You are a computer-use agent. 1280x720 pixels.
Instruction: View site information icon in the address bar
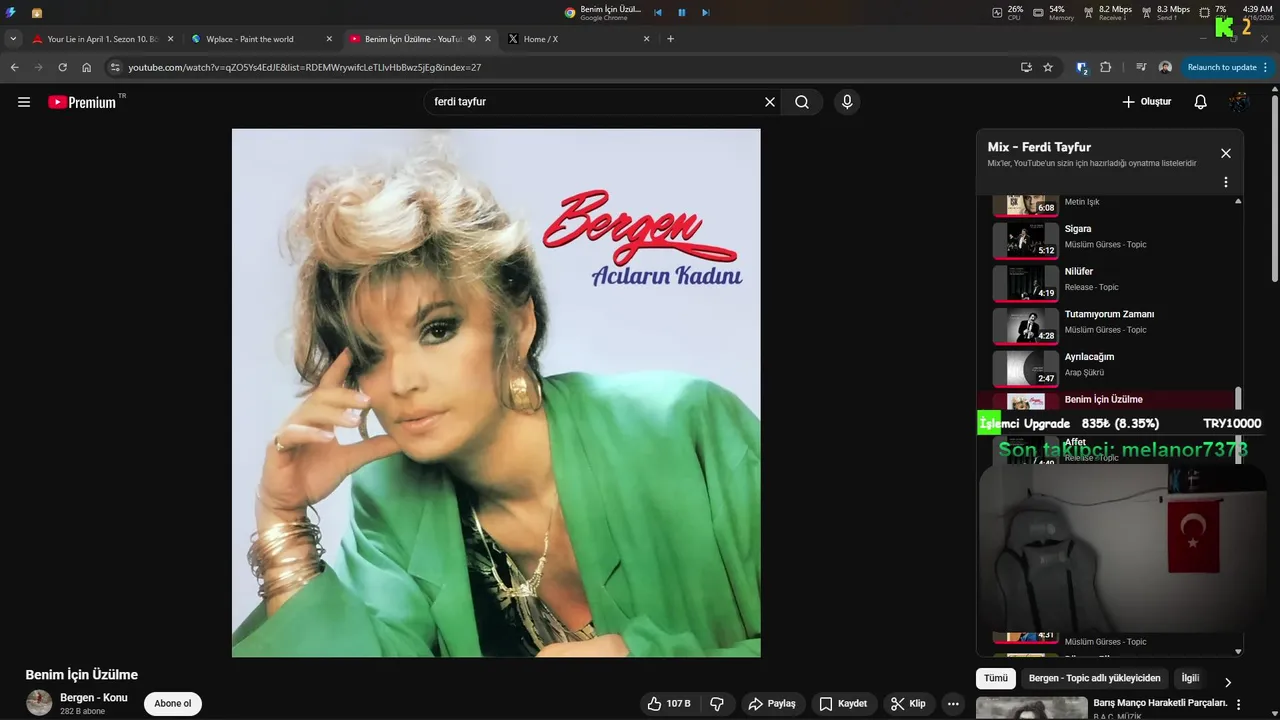[x=115, y=67]
